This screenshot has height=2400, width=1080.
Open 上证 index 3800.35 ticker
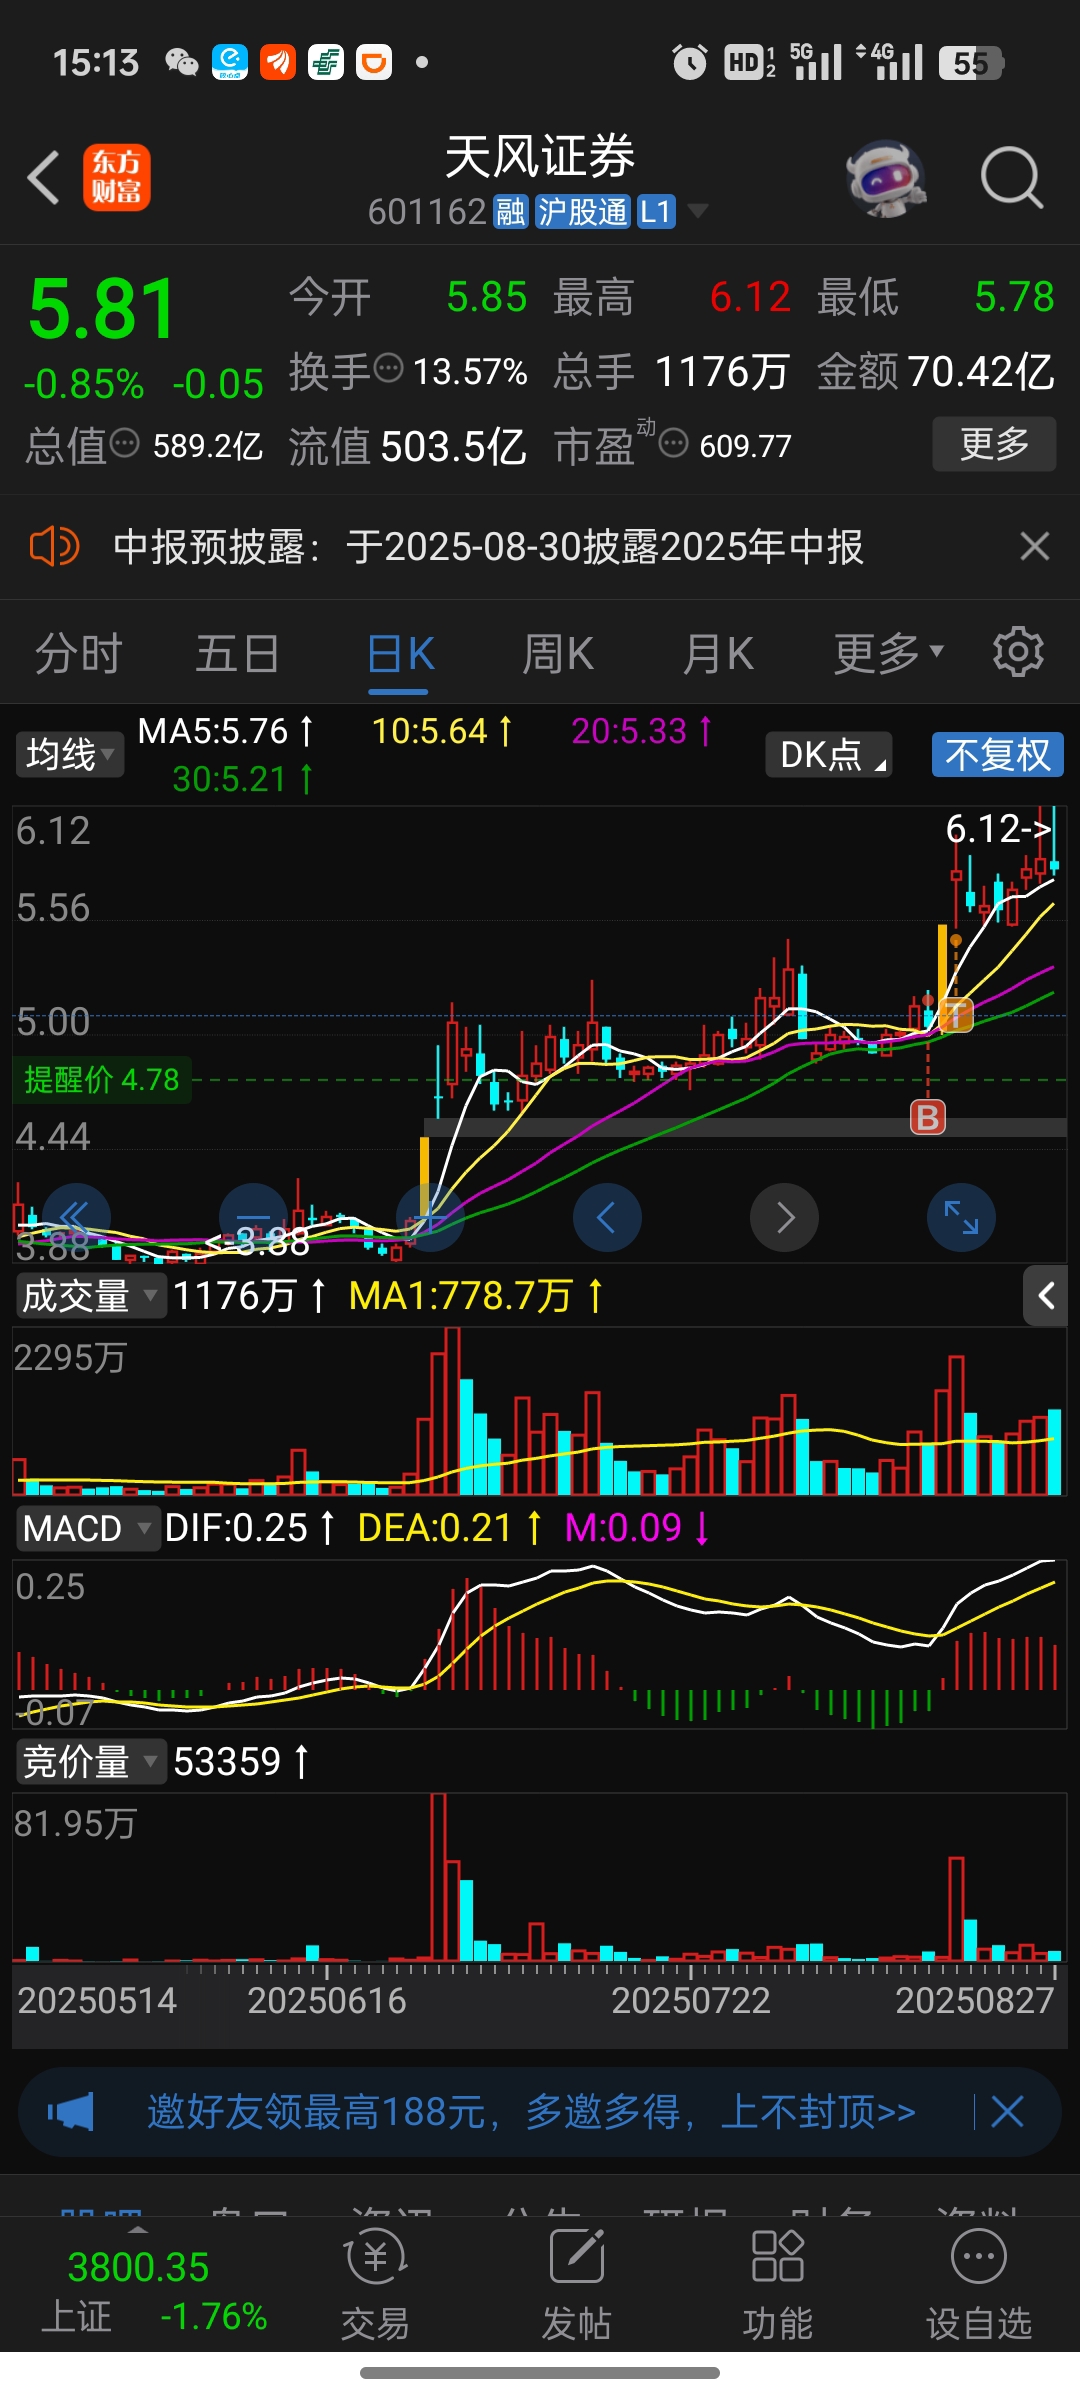(154, 2291)
